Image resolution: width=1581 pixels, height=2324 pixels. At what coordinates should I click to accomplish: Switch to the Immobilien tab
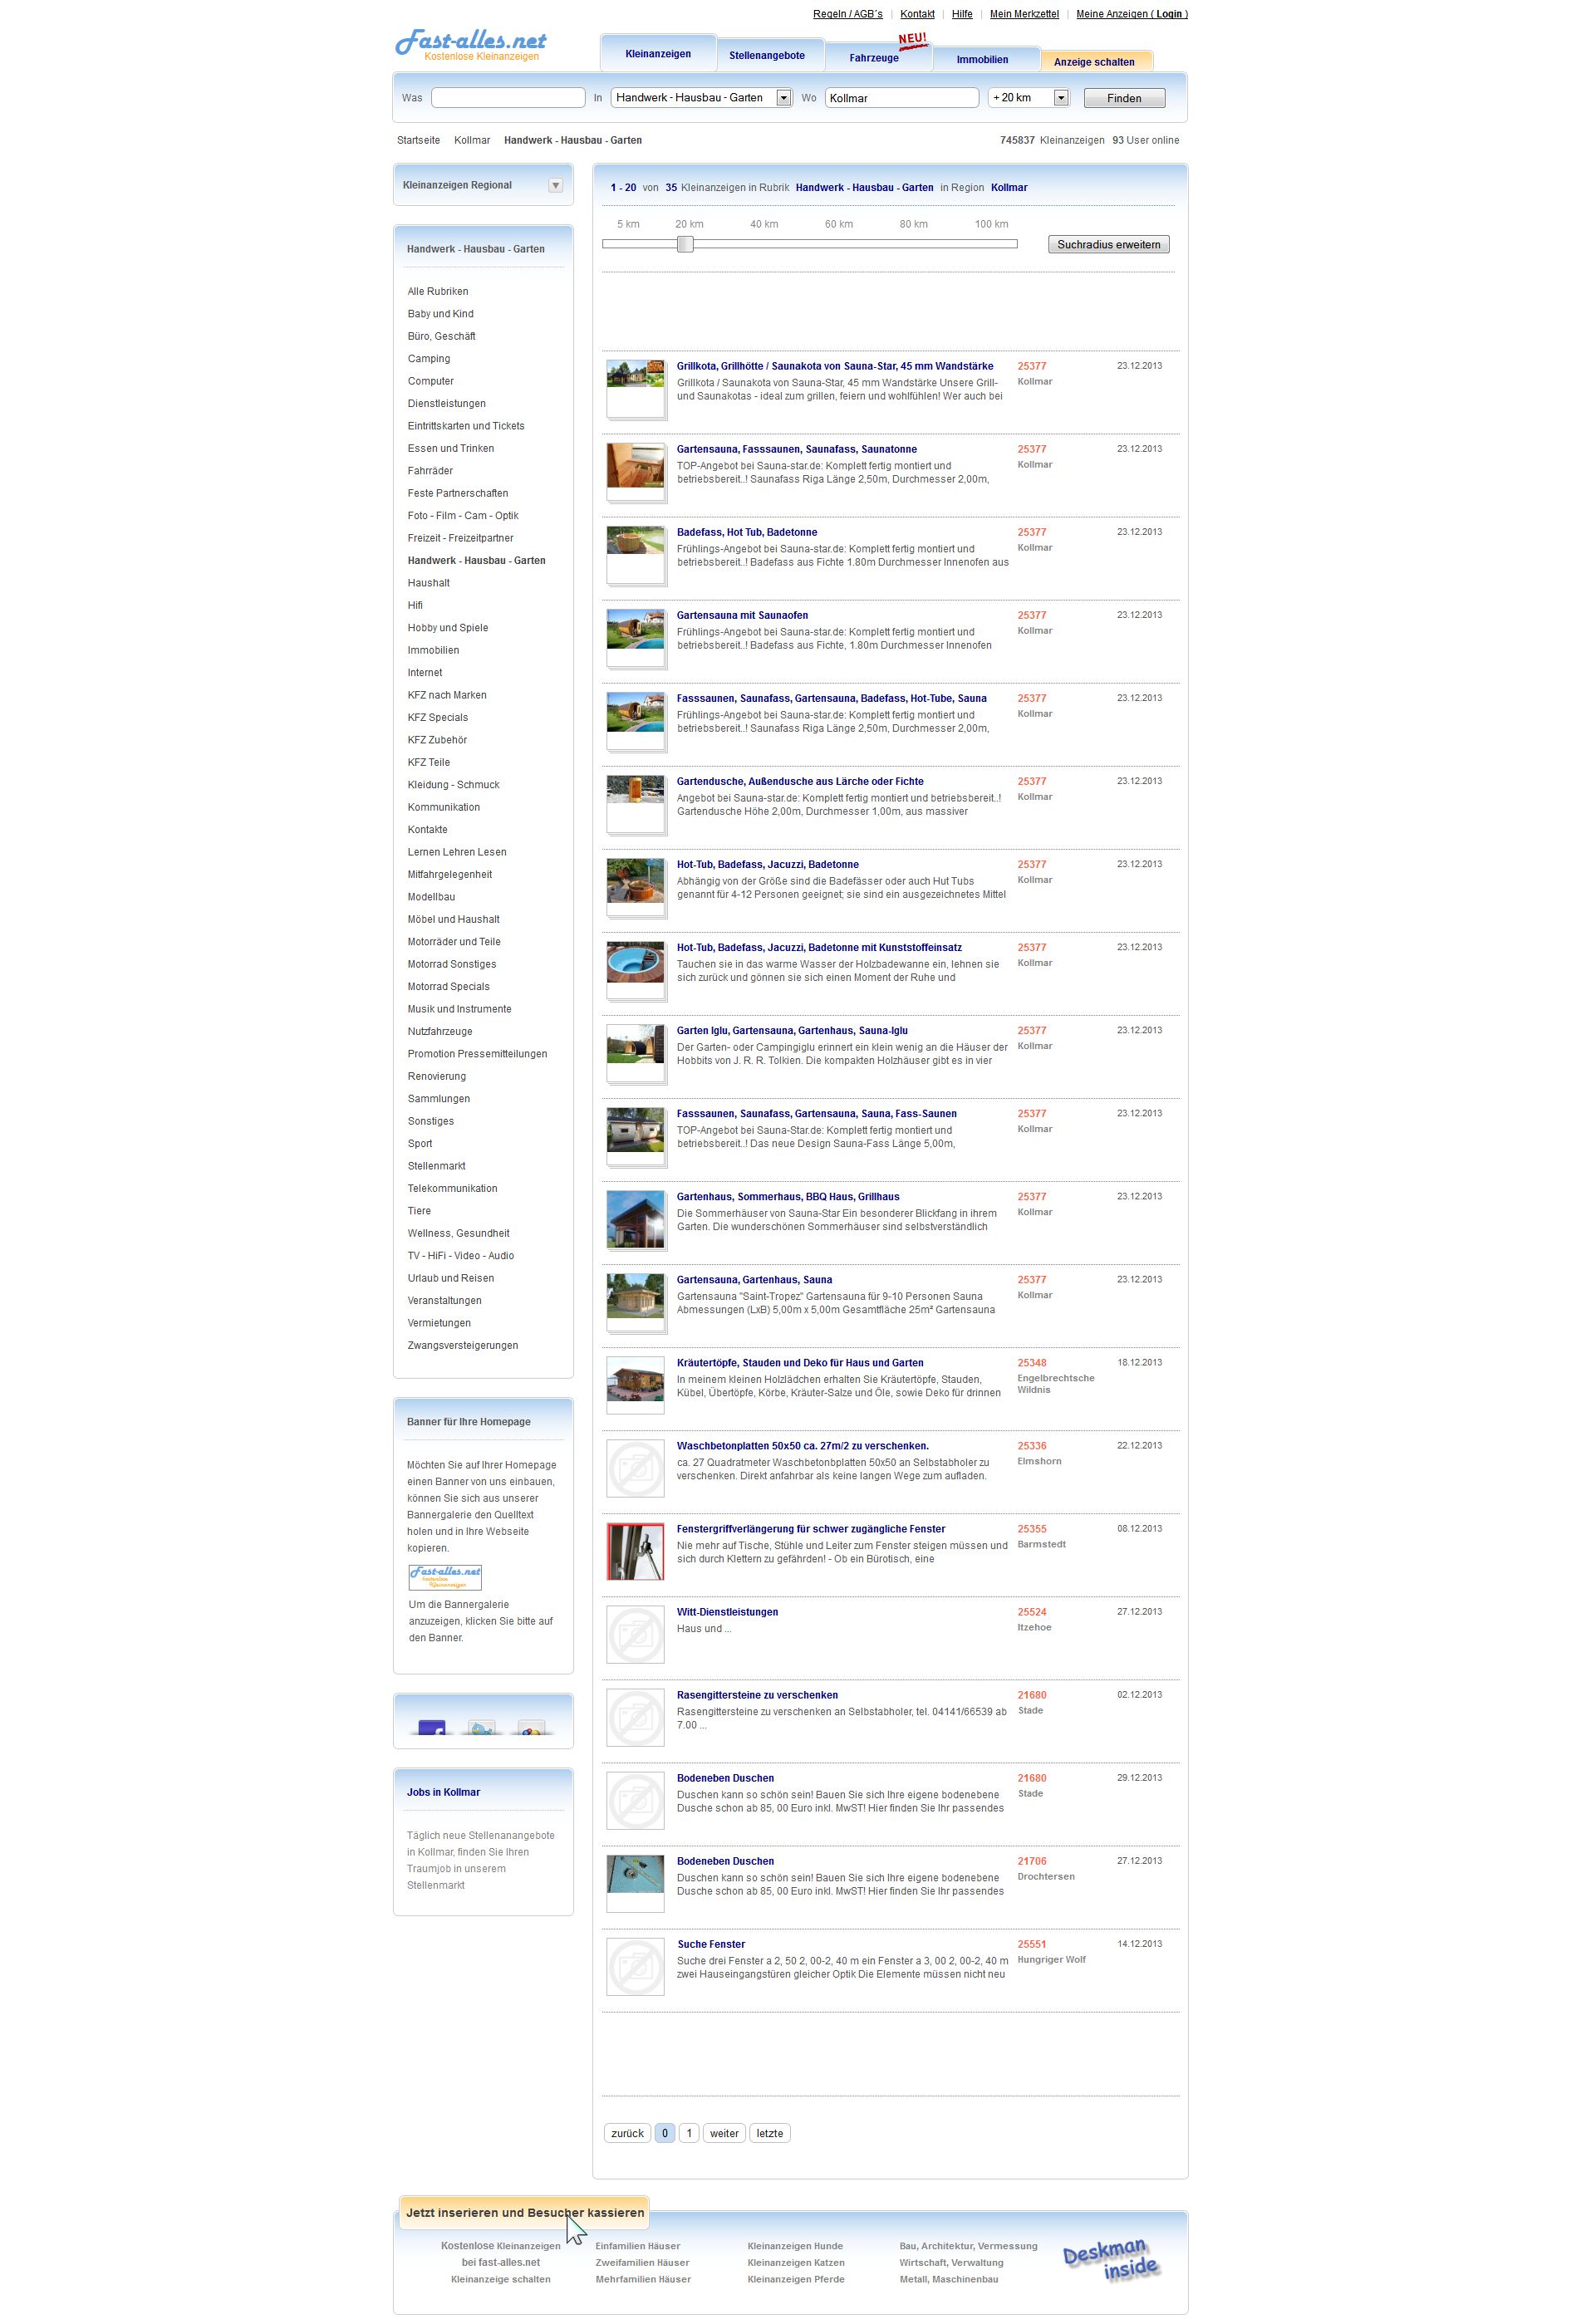tap(982, 59)
